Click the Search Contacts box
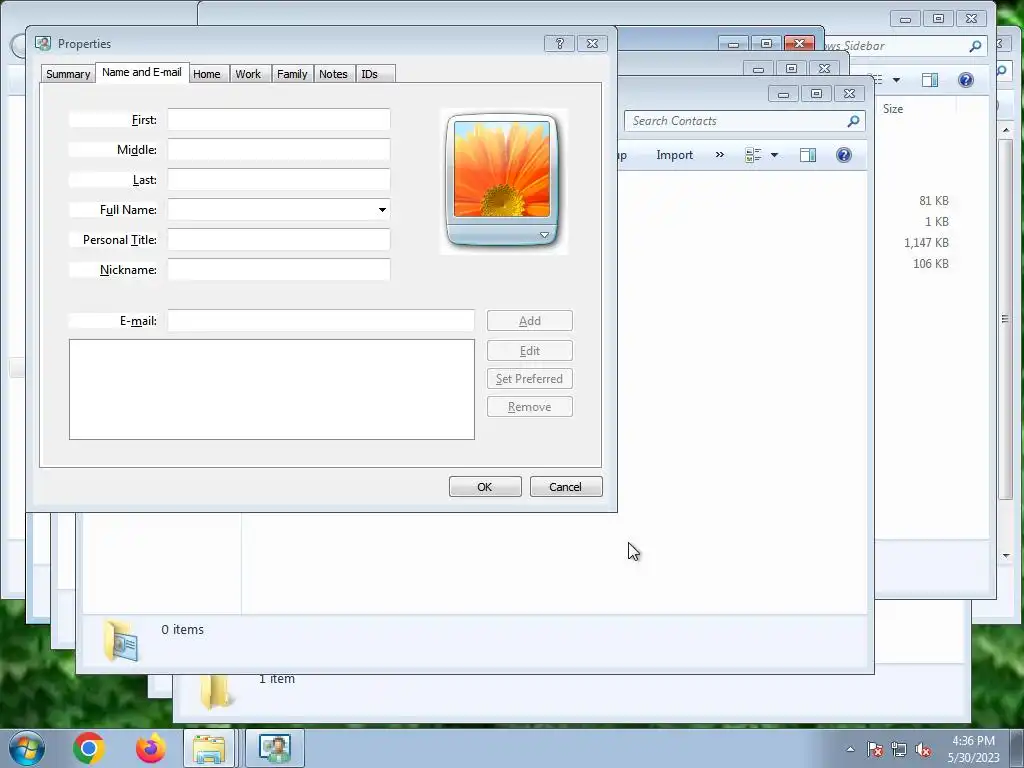This screenshot has width=1024, height=768. (x=745, y=121)
